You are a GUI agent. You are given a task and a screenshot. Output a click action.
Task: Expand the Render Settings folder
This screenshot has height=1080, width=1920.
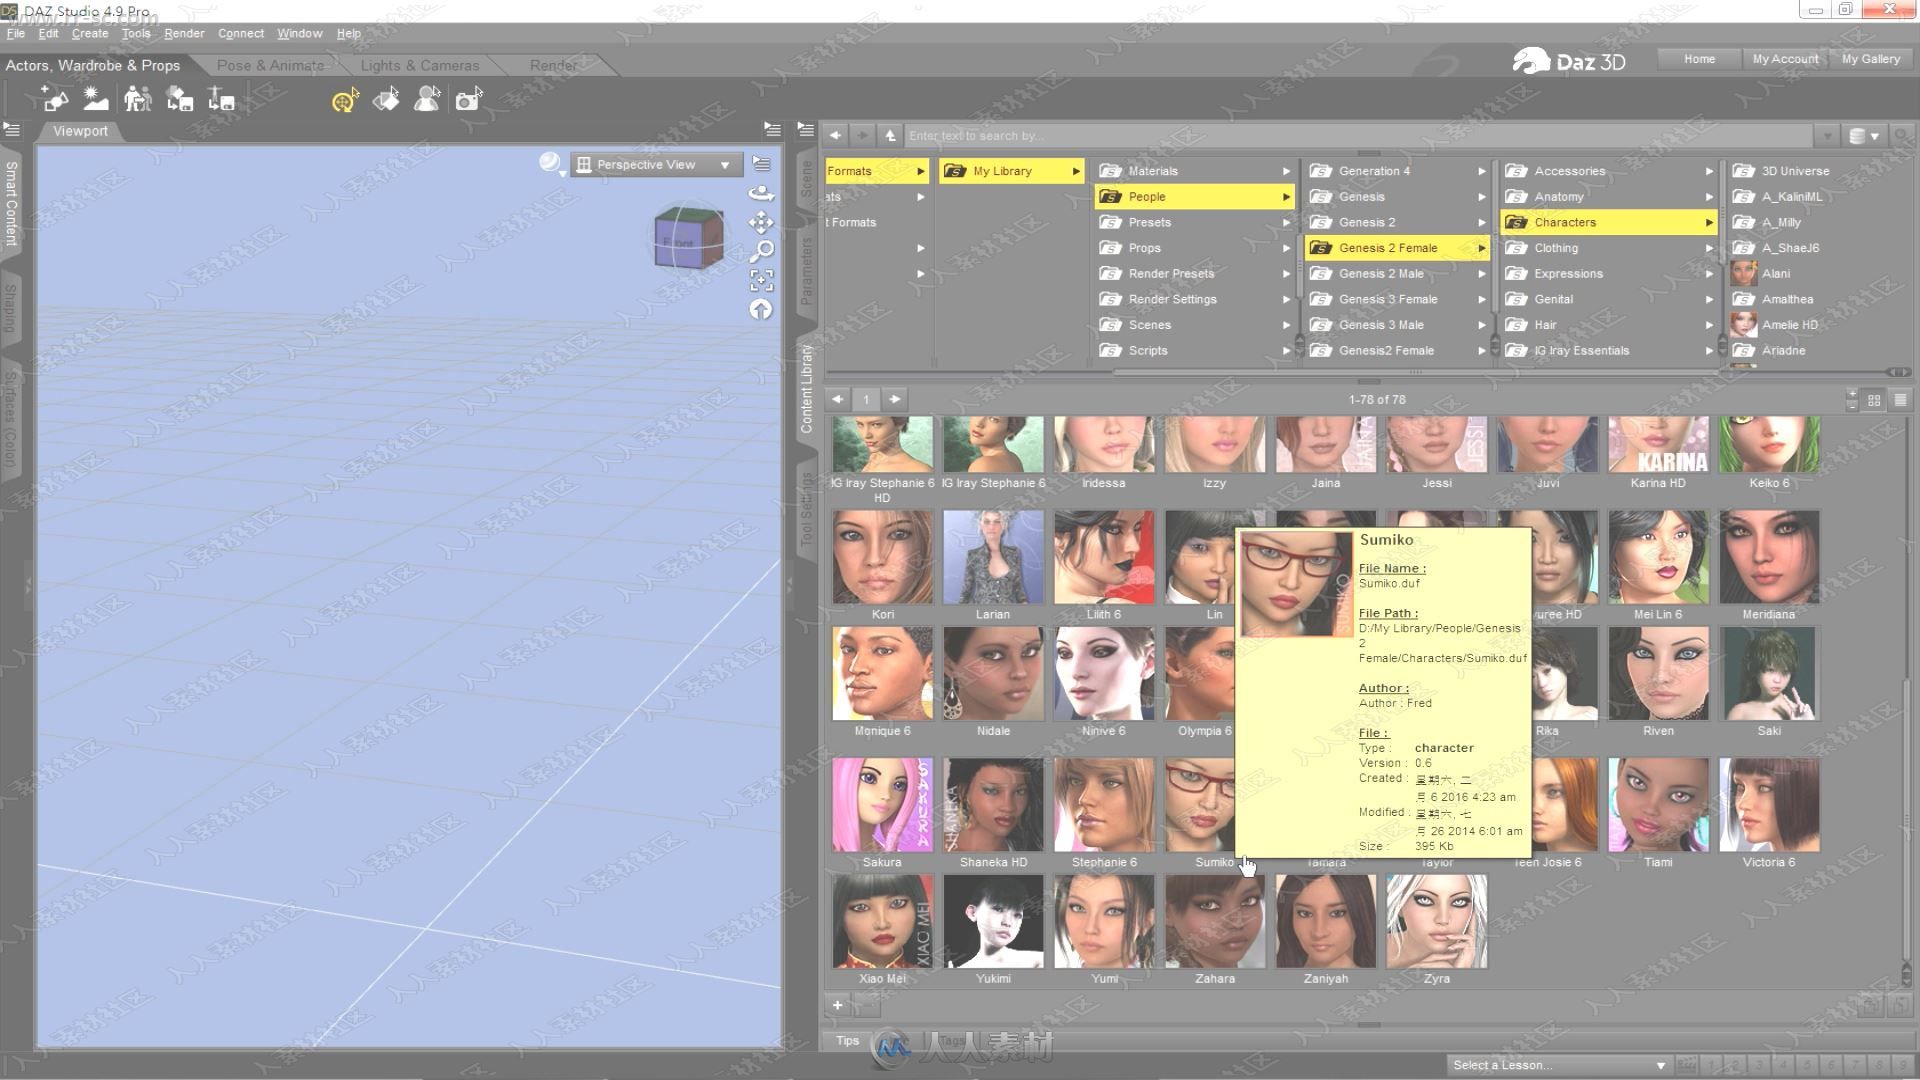[x=1195, y=299]
